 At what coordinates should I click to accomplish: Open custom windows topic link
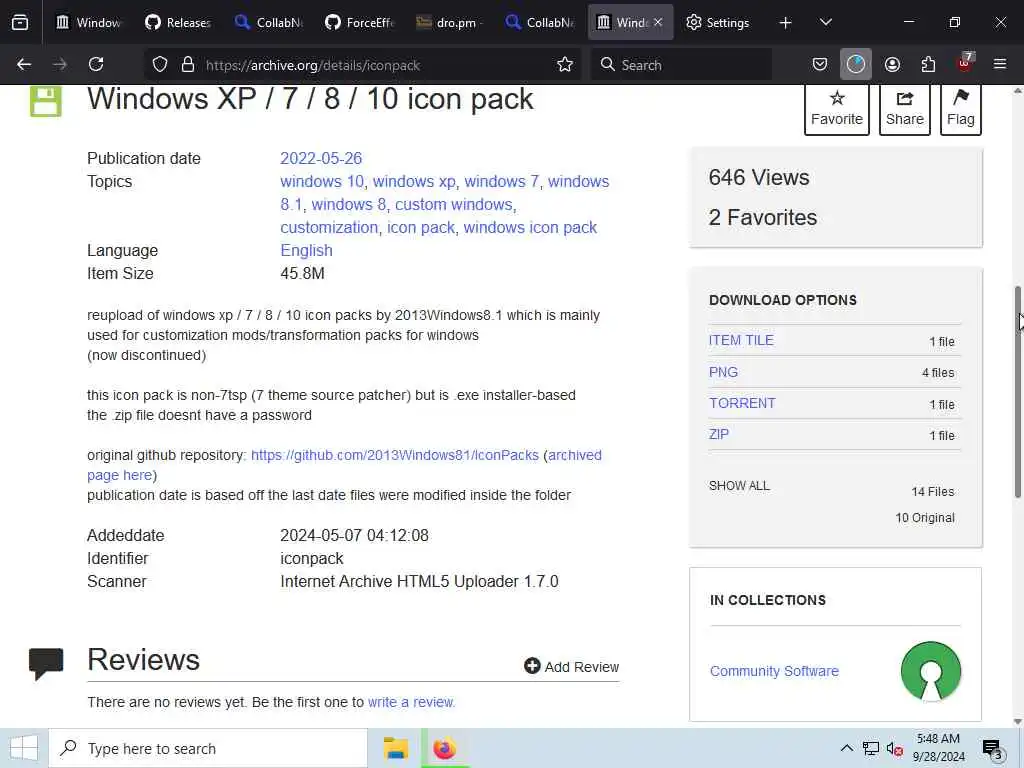454,204
